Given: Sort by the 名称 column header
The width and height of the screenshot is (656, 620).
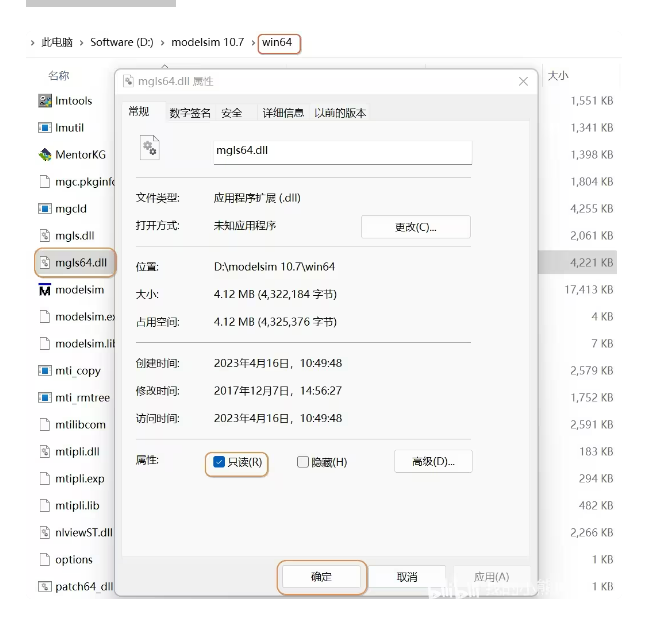Looking at the screenshot, I should tap(59, 76).
